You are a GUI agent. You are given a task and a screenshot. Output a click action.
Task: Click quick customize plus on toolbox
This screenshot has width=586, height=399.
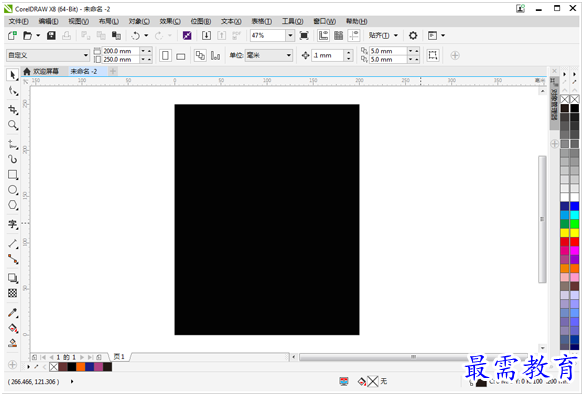12,364
